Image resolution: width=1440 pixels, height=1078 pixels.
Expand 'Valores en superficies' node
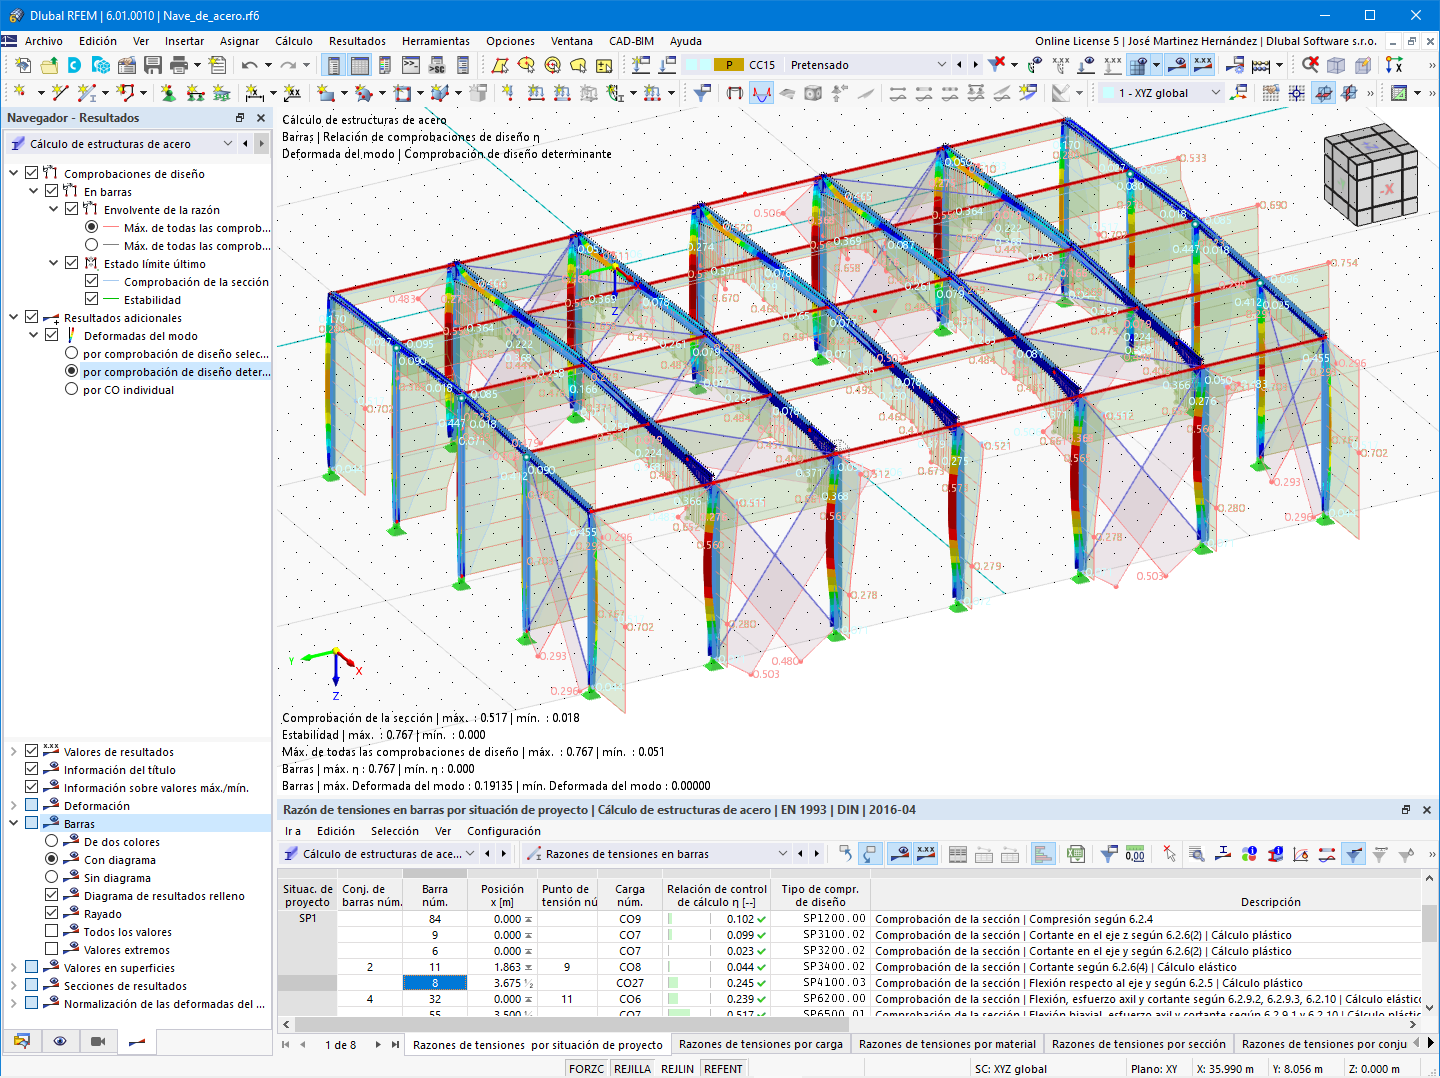click(14, 968)
